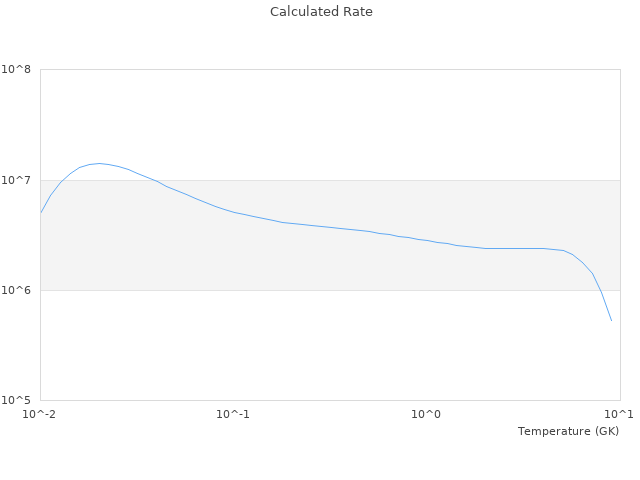
Task: Click the flat plateau of the curve right of 10^0
Action: click(510, 248)
